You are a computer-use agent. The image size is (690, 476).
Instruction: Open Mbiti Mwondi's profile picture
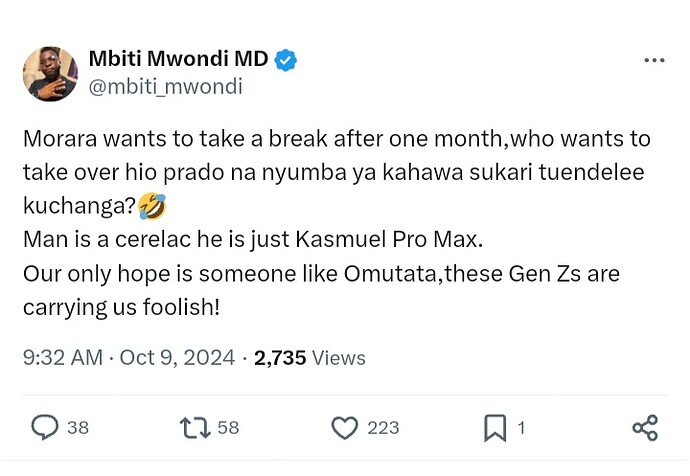click(x=52, y=73)
